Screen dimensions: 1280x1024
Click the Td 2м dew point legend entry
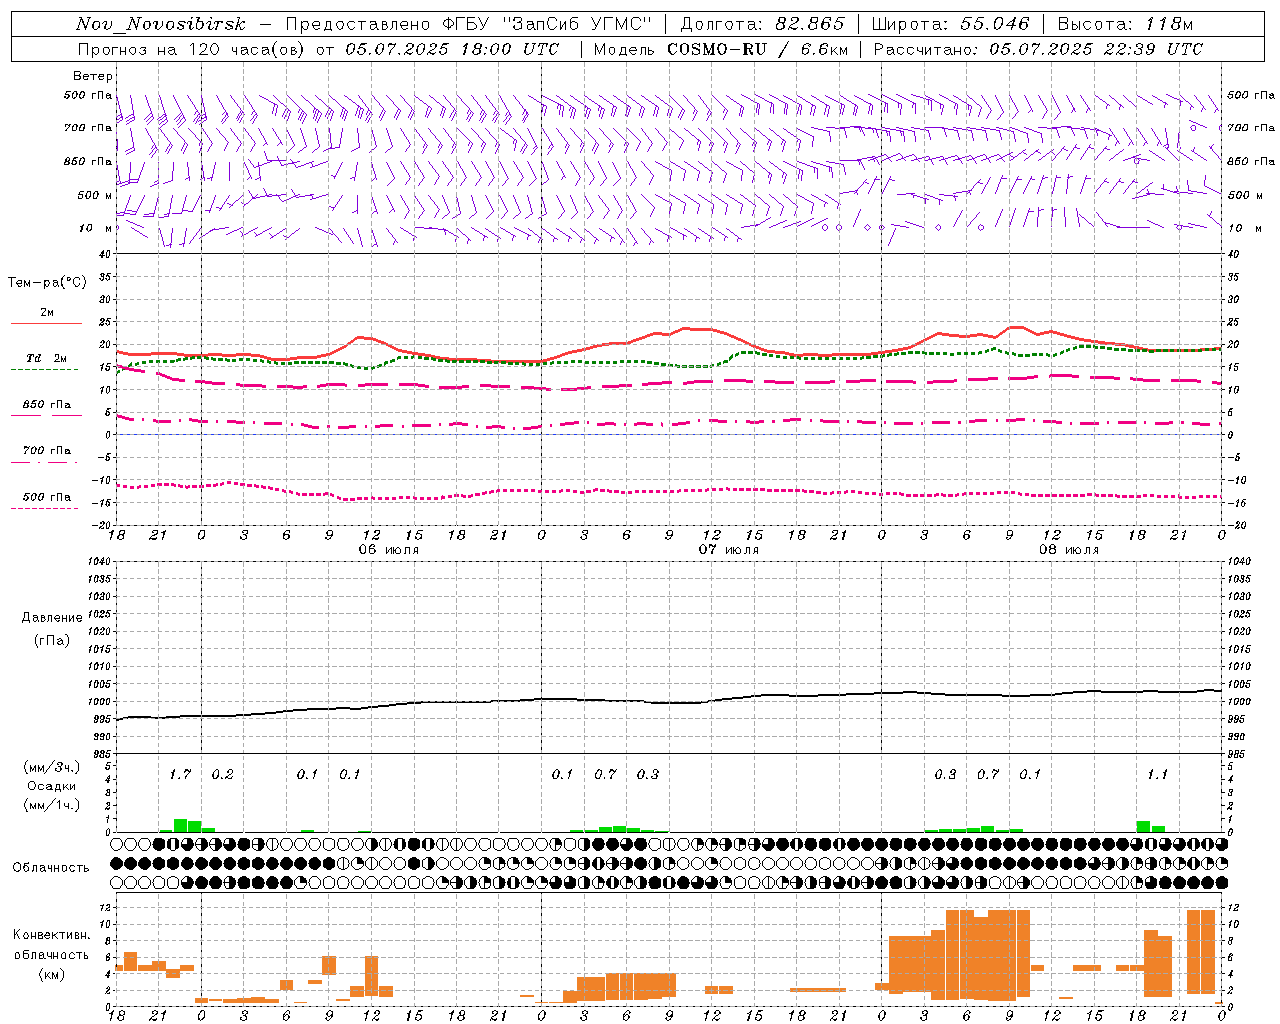(x=46, y=358)
